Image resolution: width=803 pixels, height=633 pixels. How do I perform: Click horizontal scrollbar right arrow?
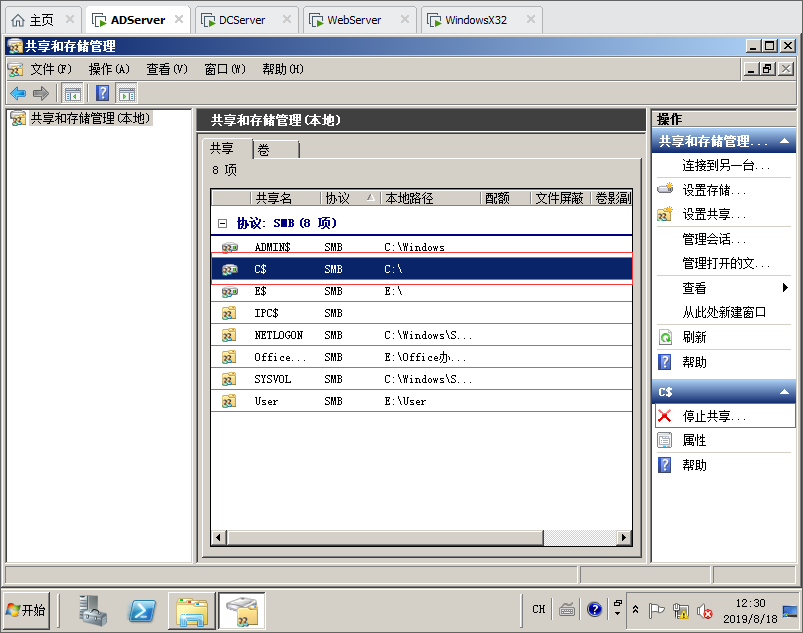tap(623, 537)
